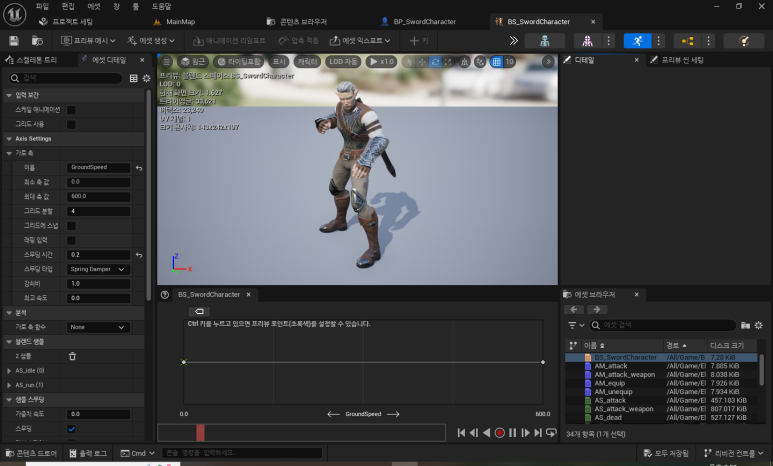773x466 pixels.
Task: Click the Save asset floppy disk icon
Action: click(14, 40)
